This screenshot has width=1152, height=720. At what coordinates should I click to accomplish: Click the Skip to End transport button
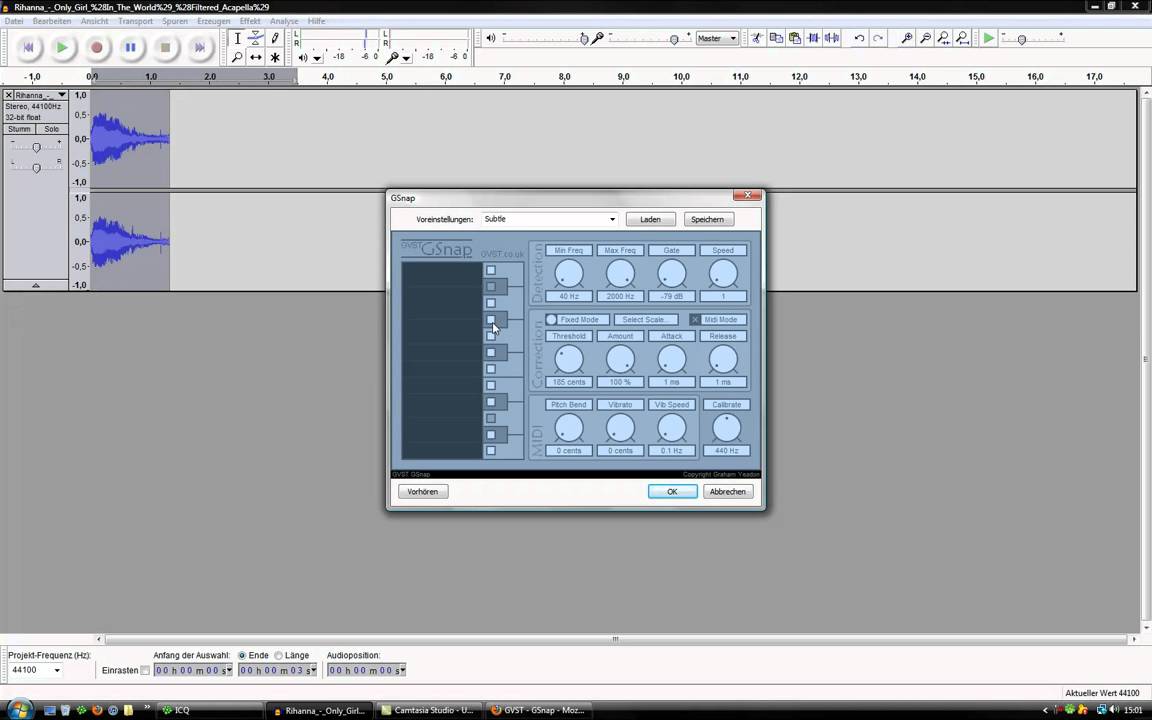[199, 47]
